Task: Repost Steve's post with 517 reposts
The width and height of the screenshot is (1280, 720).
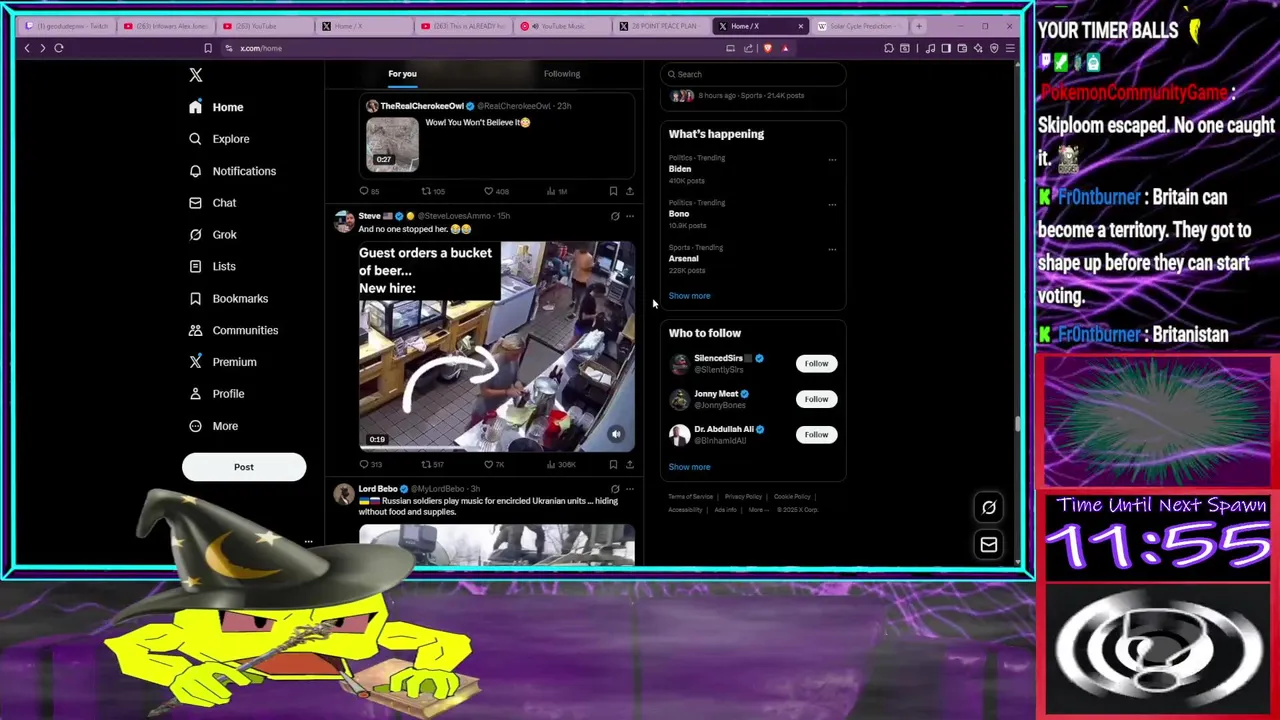Action: coord(432,464)
